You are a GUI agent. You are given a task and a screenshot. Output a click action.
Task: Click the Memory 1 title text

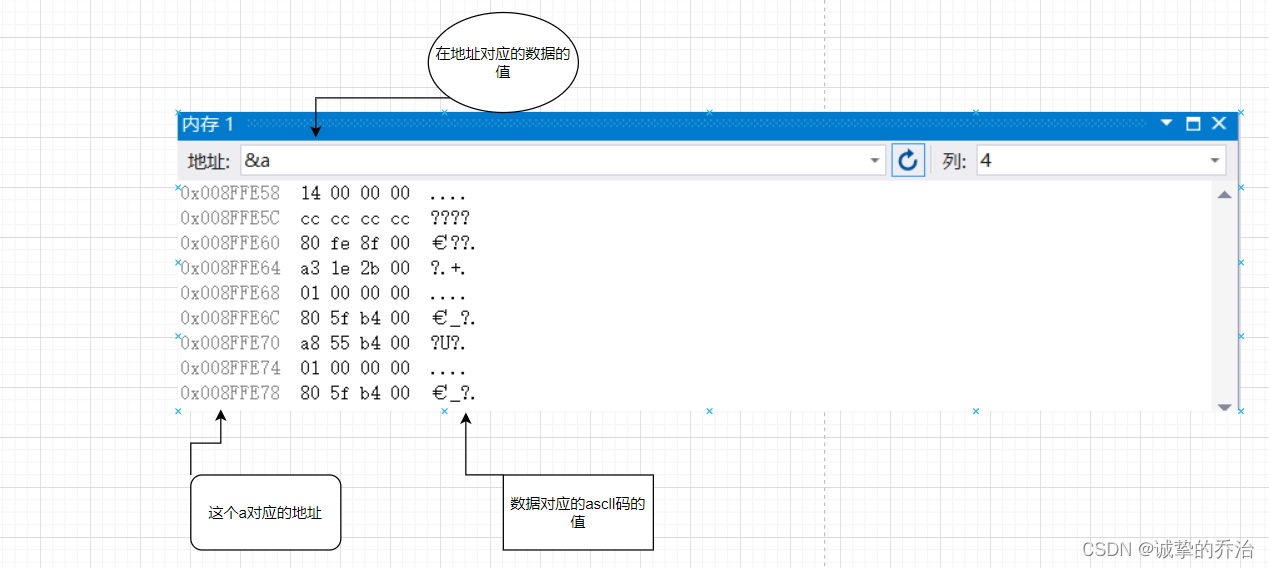pyautogui.click(x=208, y=124)
